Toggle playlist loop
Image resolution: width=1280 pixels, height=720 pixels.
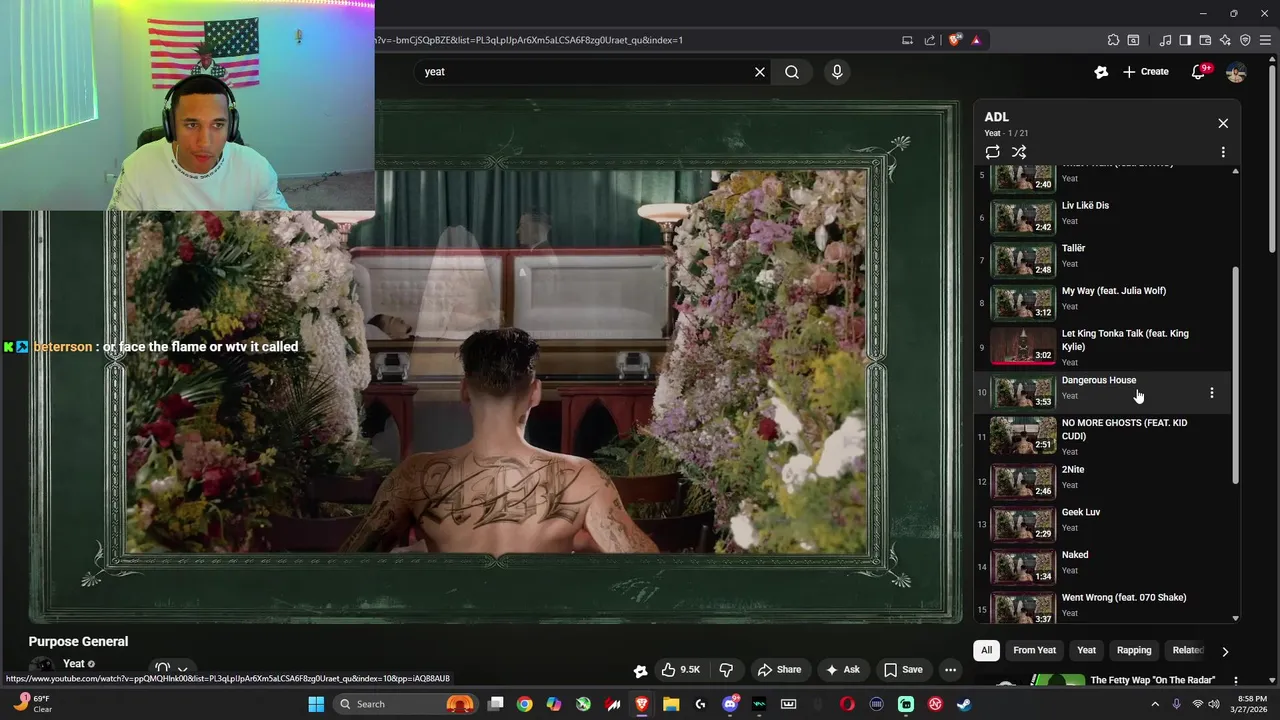[992, 152]
